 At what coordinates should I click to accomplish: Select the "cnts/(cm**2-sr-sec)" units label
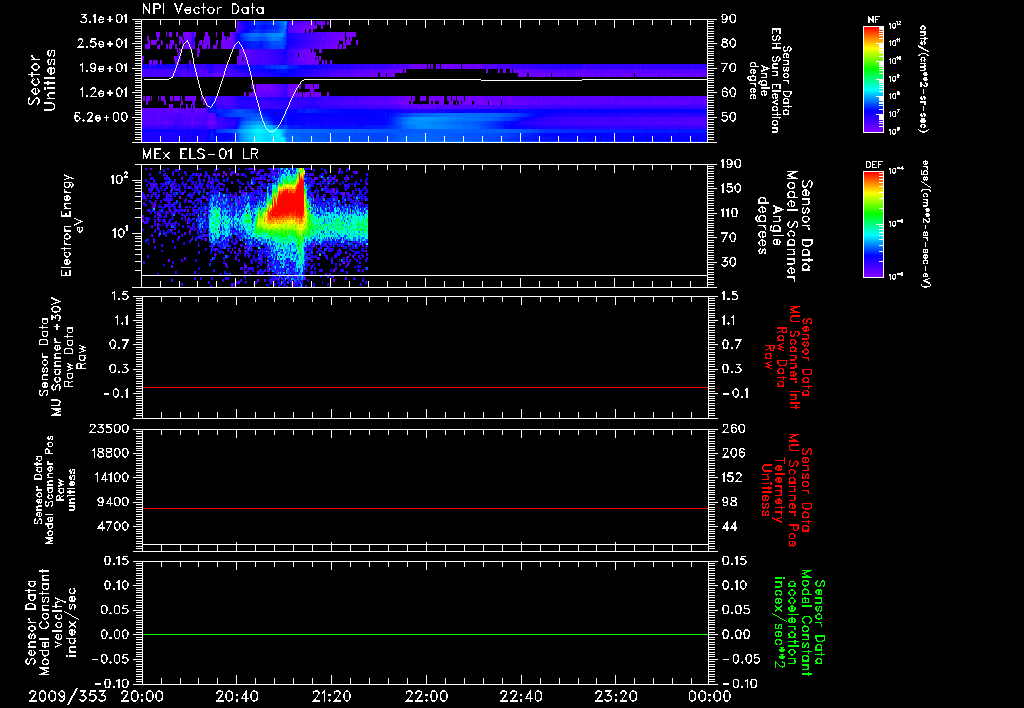(x=923, y=78)
